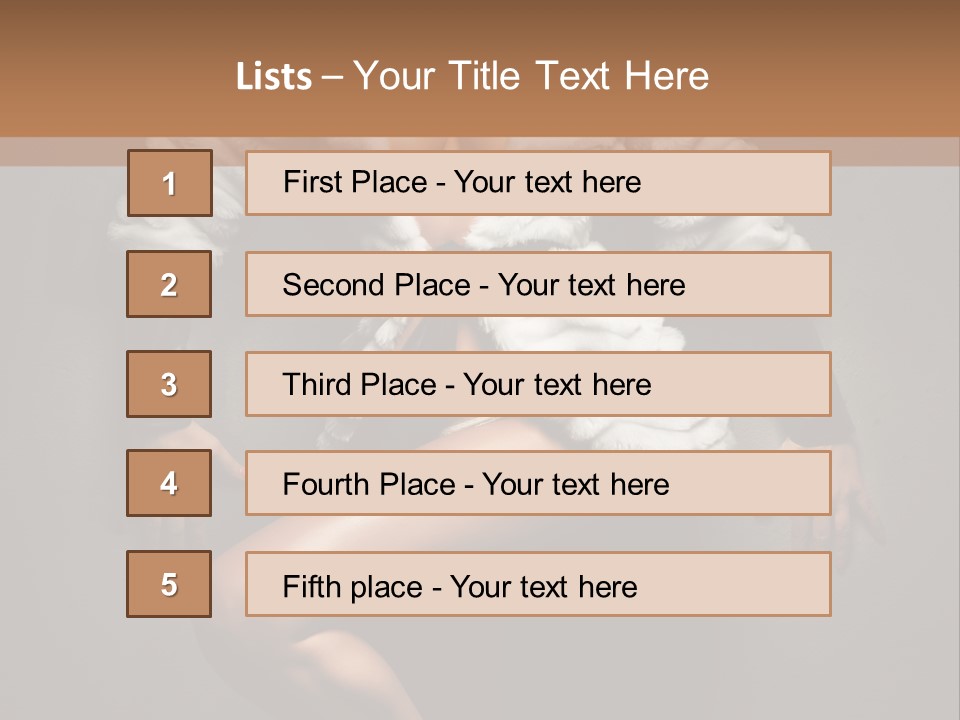Click the number 3 square
This screenshot has width=960, height=720.
169,384
